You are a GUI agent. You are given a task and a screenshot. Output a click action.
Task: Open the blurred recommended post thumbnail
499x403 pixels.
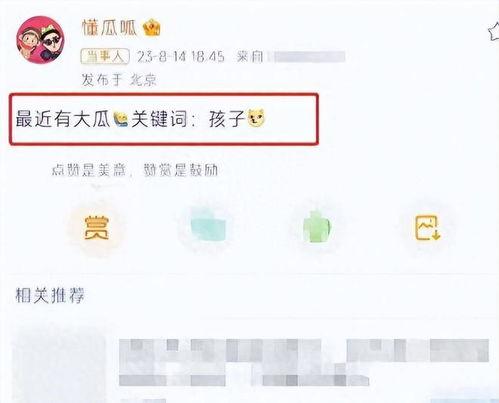[60, 363]
